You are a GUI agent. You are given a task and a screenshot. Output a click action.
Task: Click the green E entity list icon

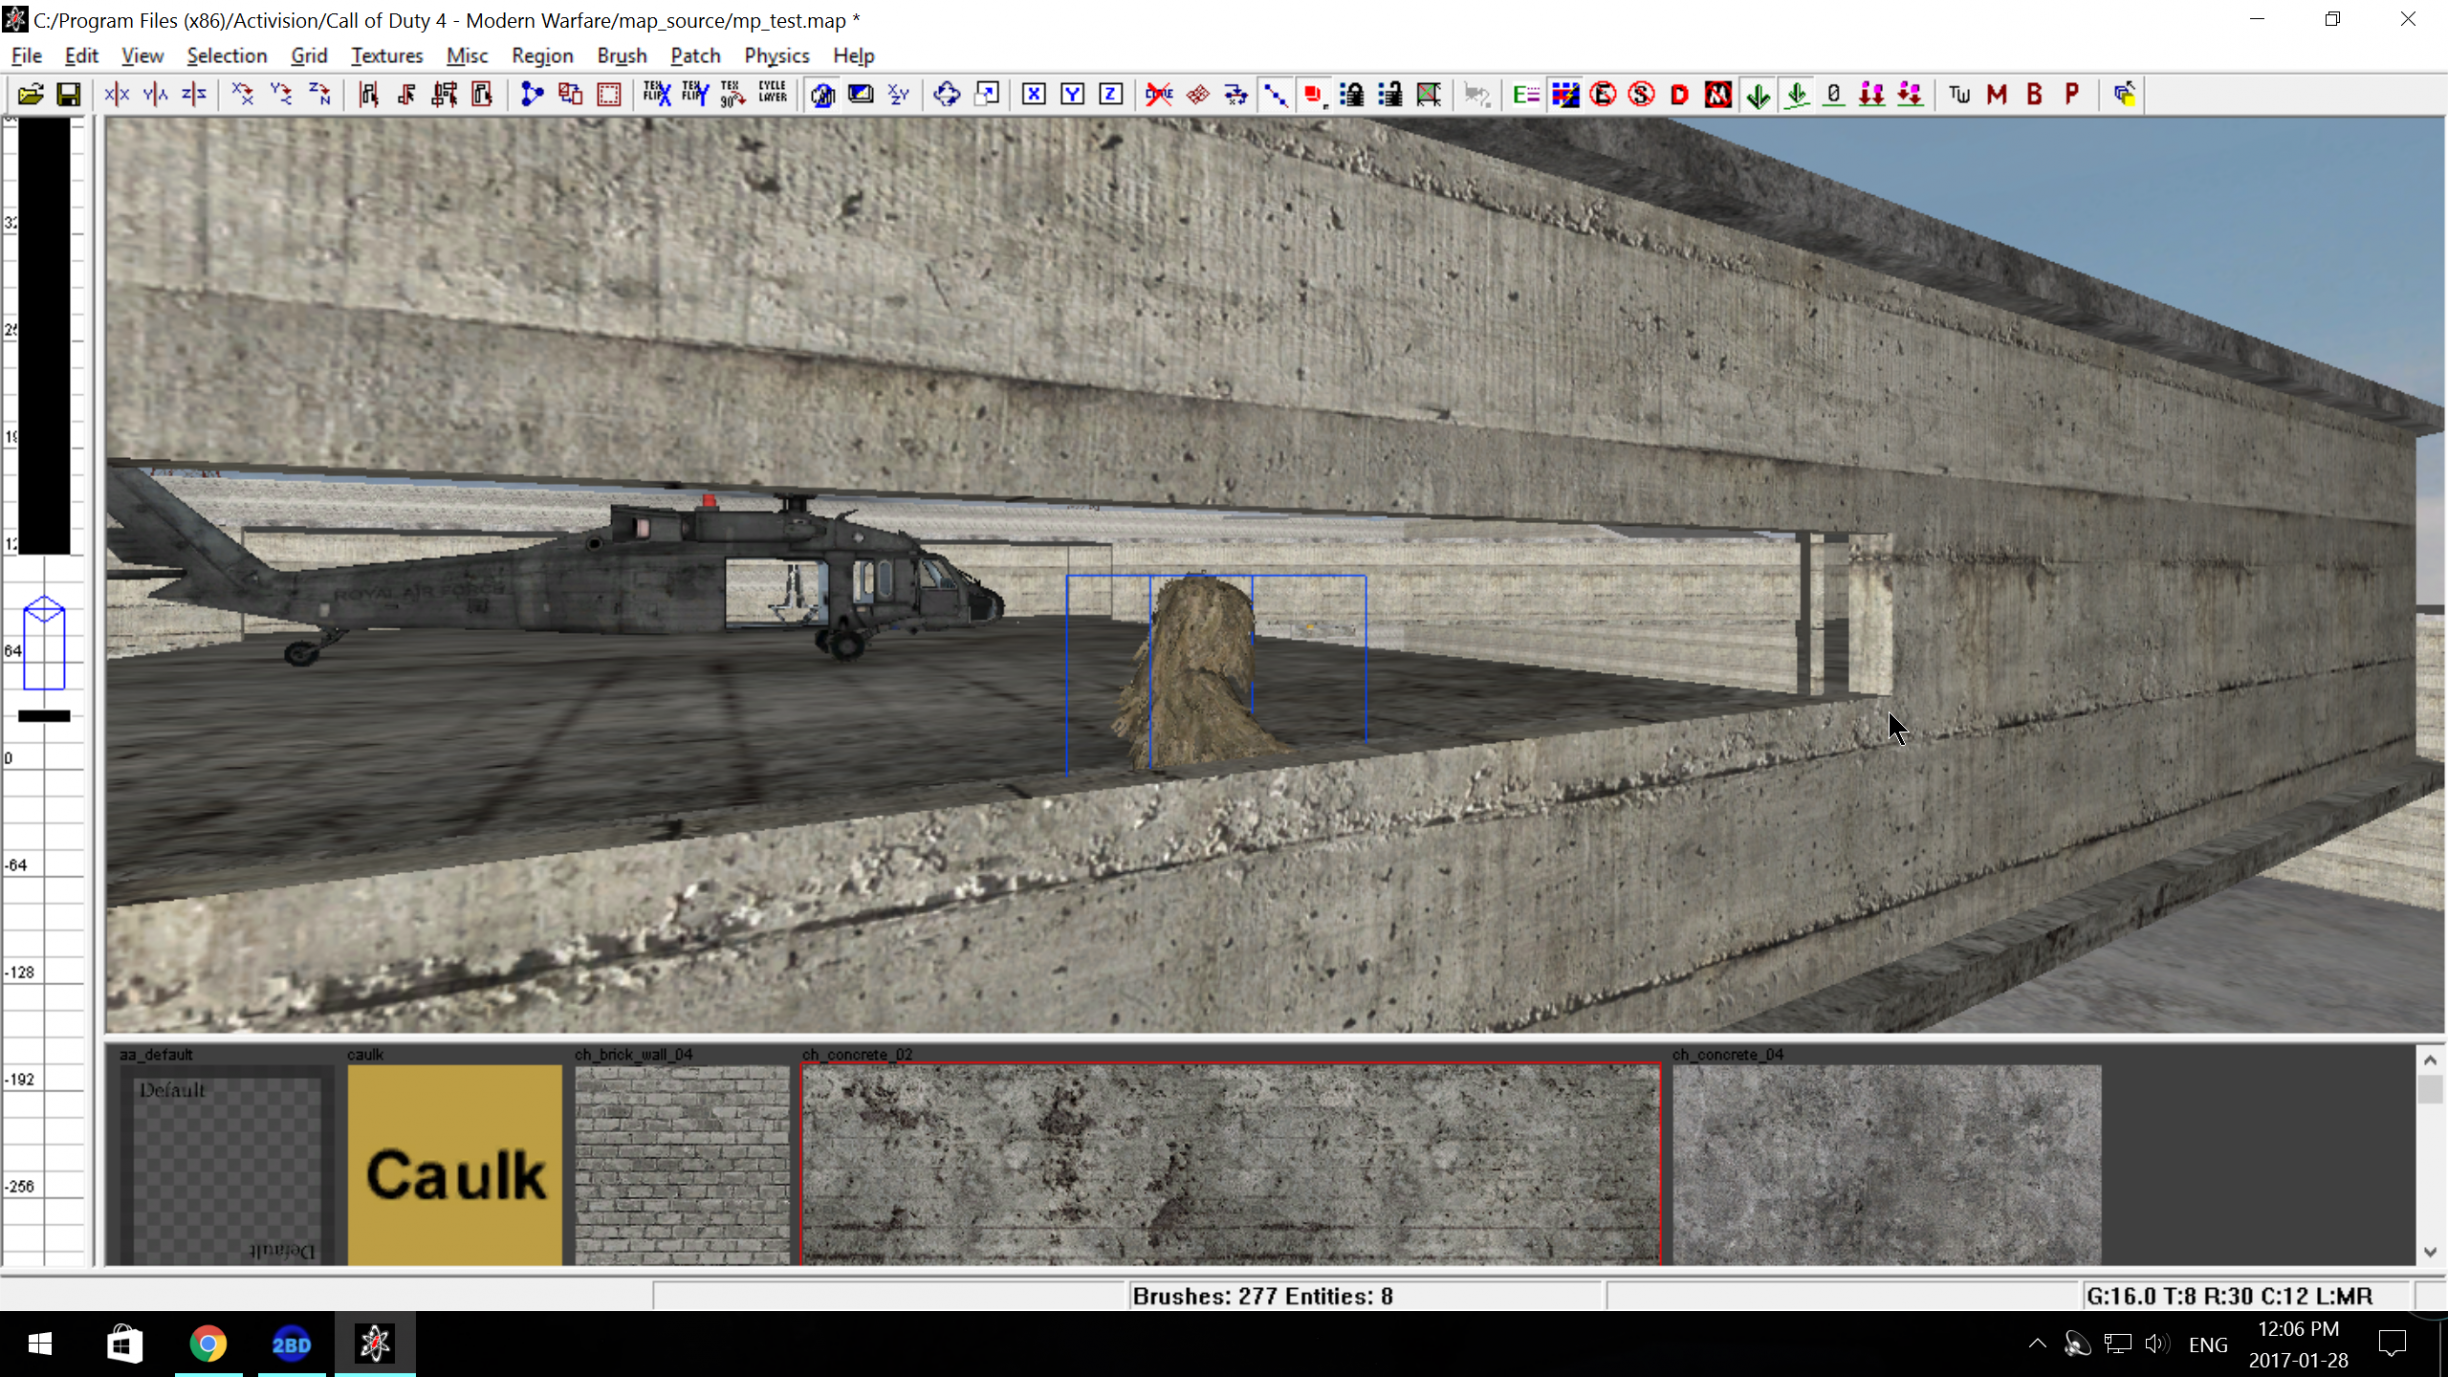[x=1526, y=94]
